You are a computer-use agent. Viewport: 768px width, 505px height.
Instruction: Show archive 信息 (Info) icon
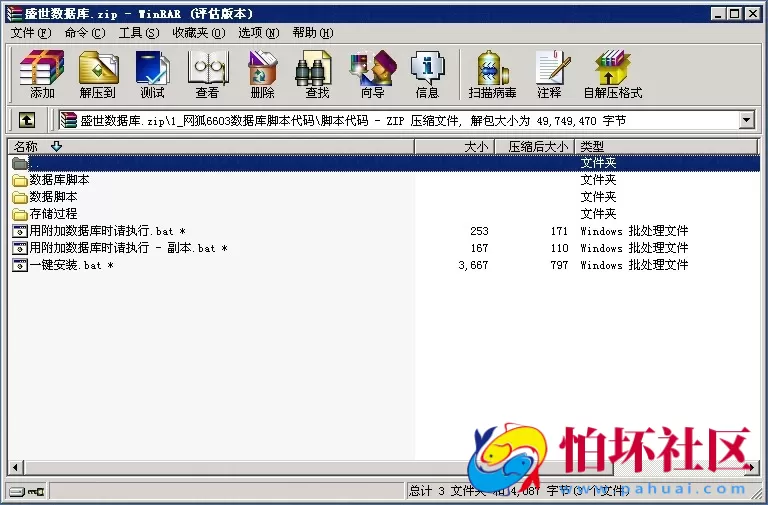[427, 73]
